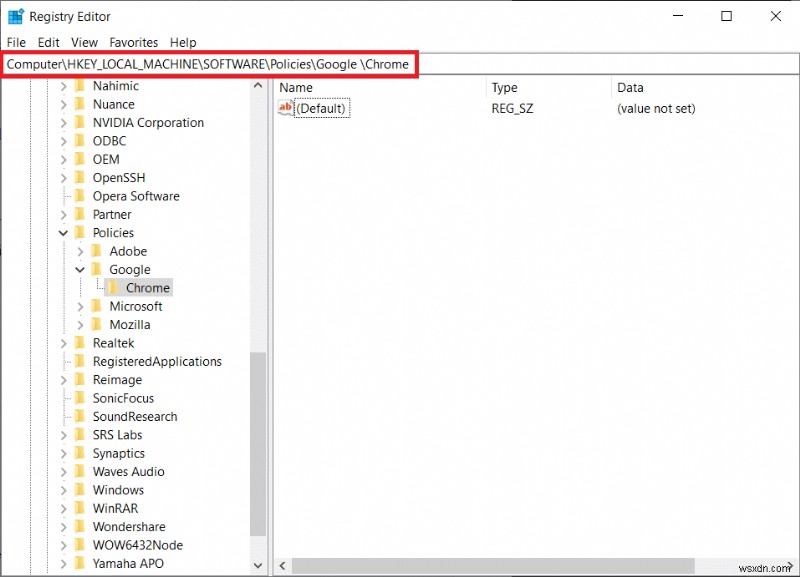Click the (Default) string value icon
Screen dimensions: 800x577
pos(285,108)
